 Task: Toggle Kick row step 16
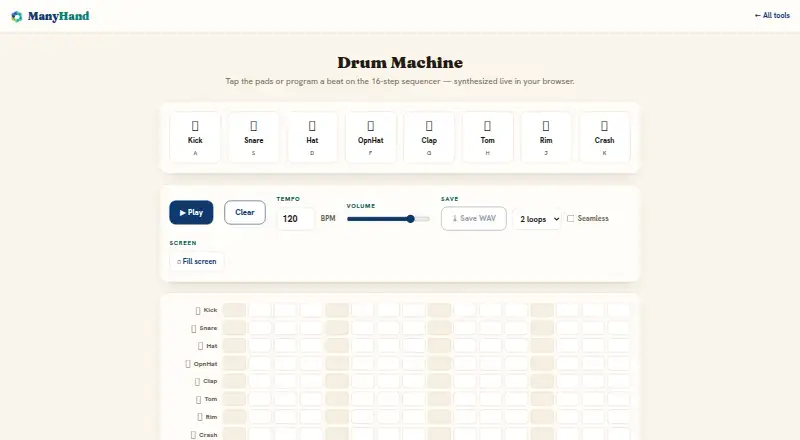(x=619, y=310)
